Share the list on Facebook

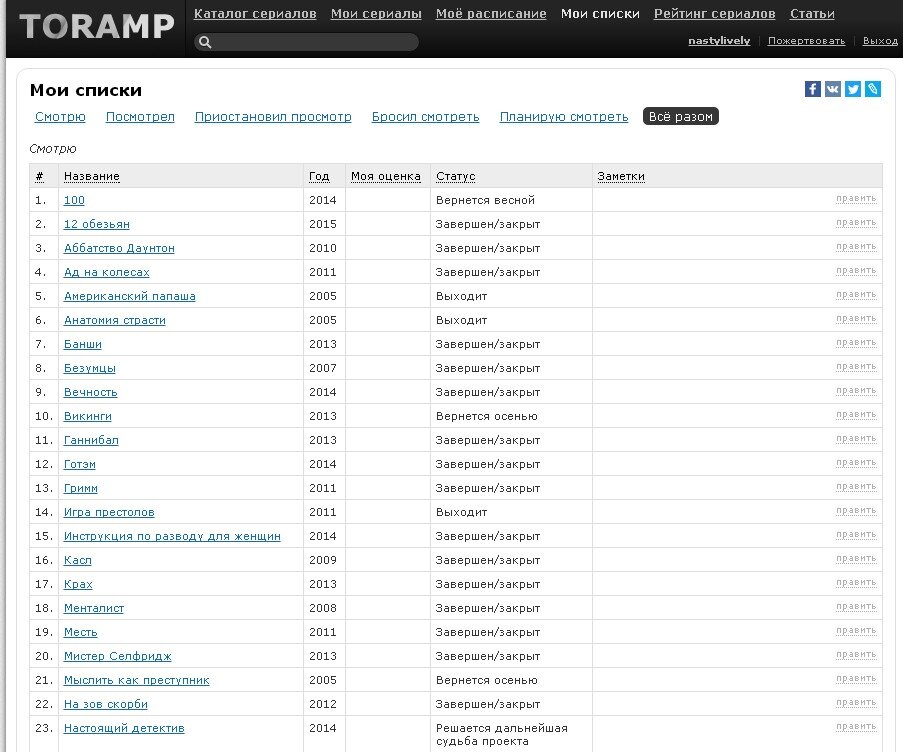pos(813,89)
